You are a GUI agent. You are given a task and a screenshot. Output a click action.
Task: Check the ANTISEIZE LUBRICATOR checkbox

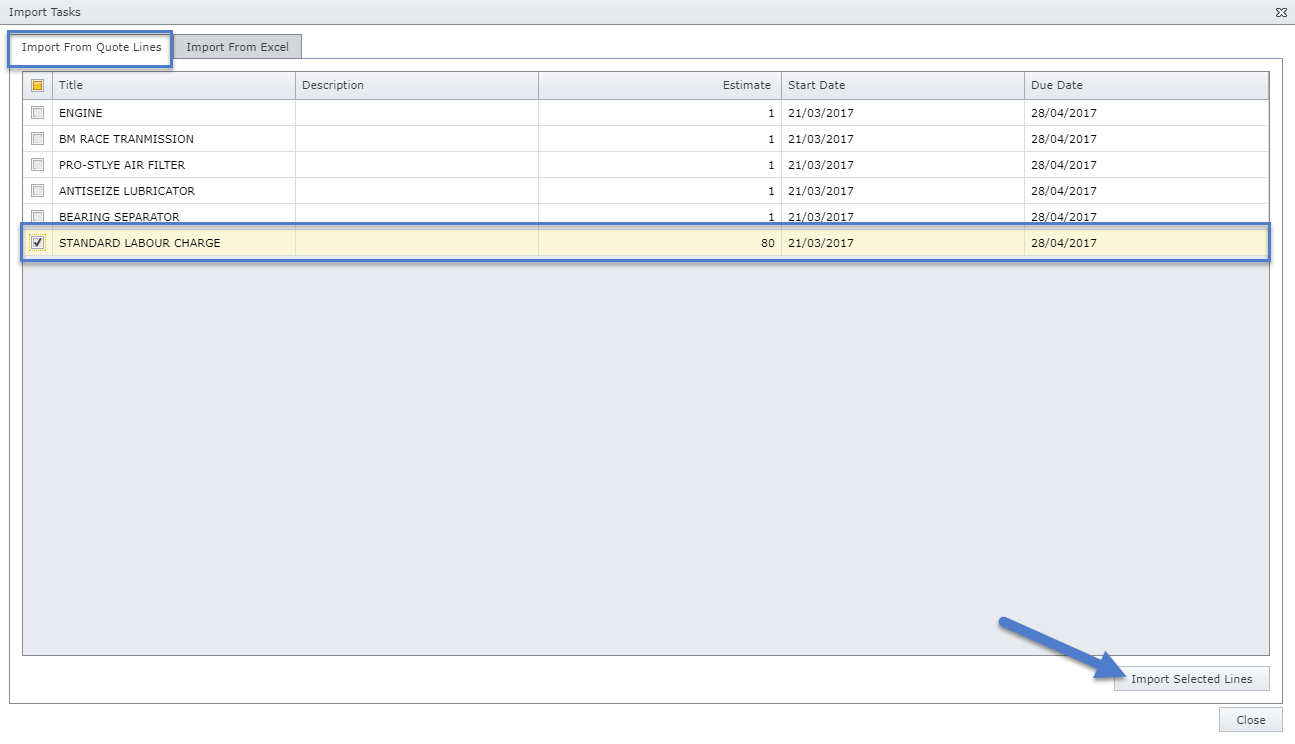(38, 191)
